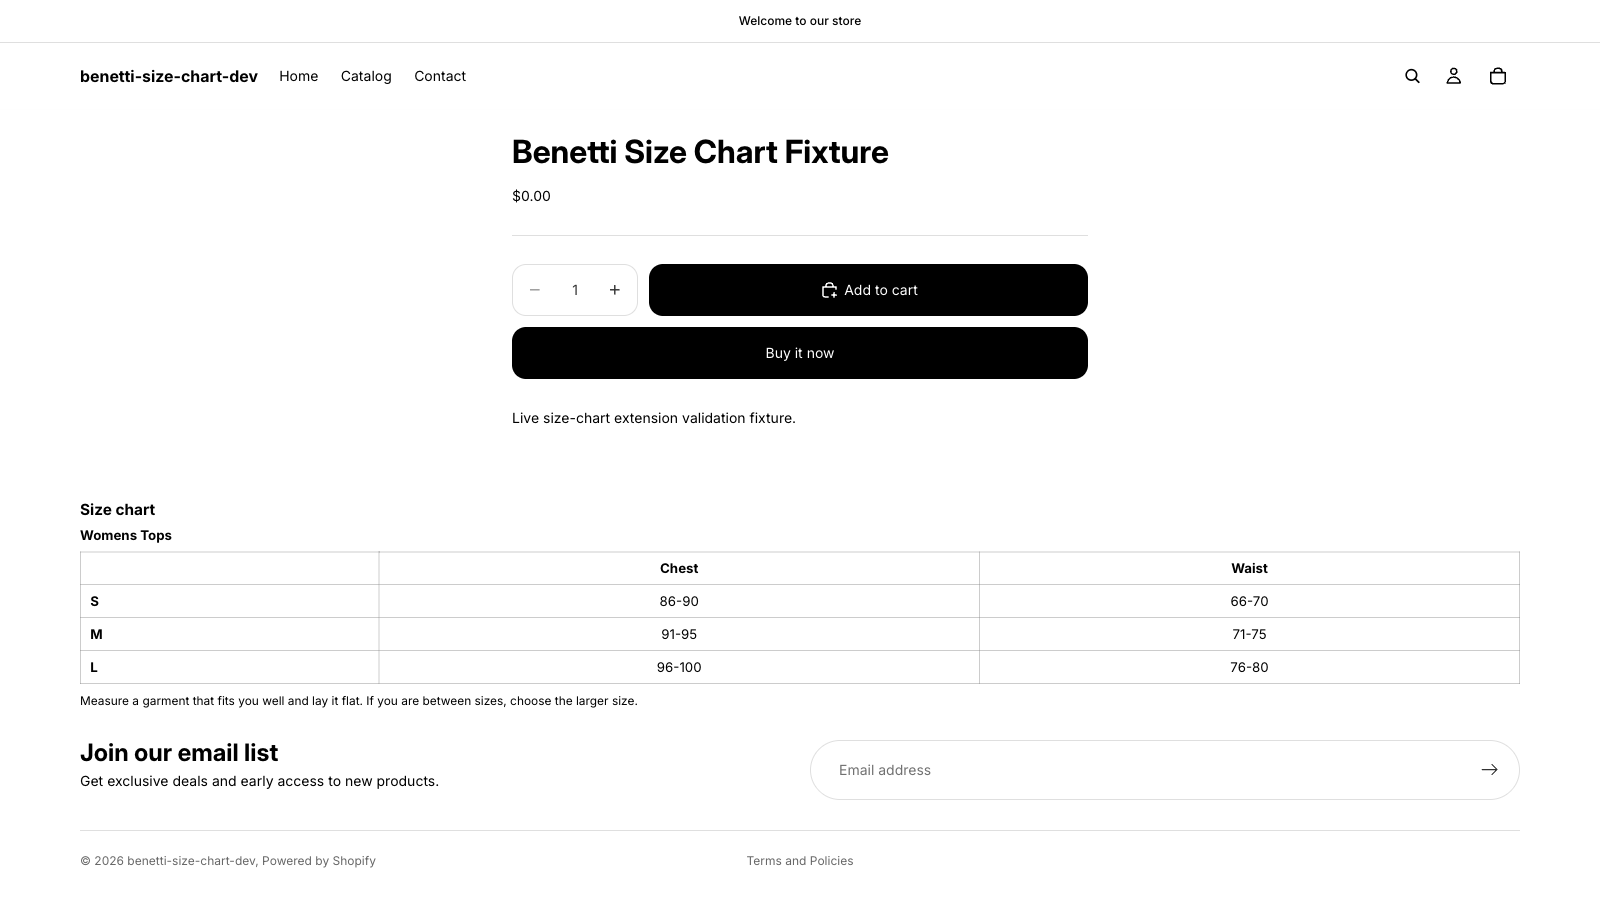The height and width of the screenshot is (900, 1600).
Task: Select the M size row label
Action: pyautogui.click(x=96, y=634)
